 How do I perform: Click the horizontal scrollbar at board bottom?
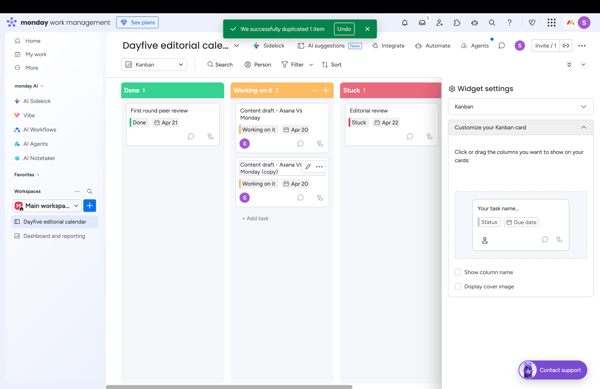229,387
